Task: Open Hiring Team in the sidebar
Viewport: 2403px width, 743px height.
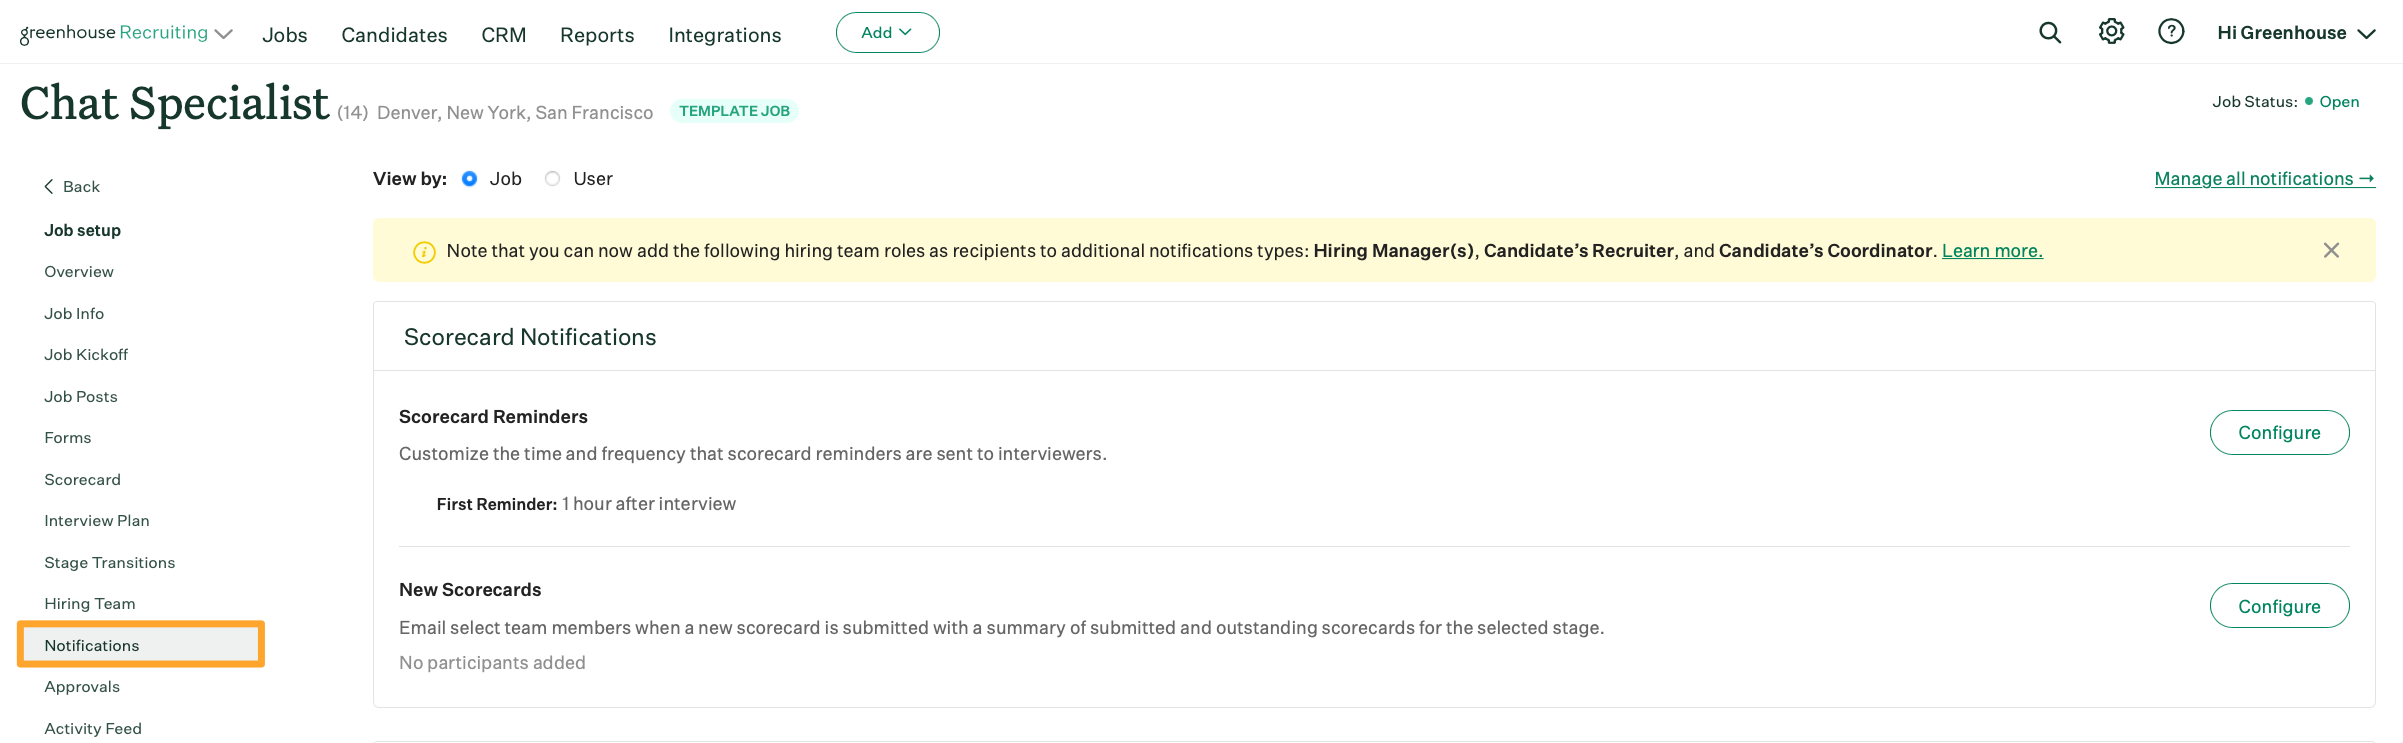Action: click(90, 604)
